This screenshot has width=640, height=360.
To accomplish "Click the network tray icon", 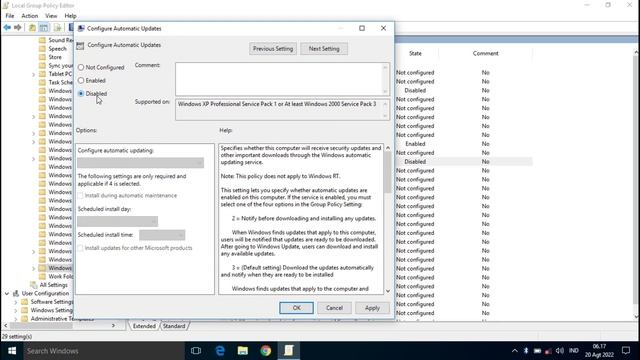I will pos(549,351).
